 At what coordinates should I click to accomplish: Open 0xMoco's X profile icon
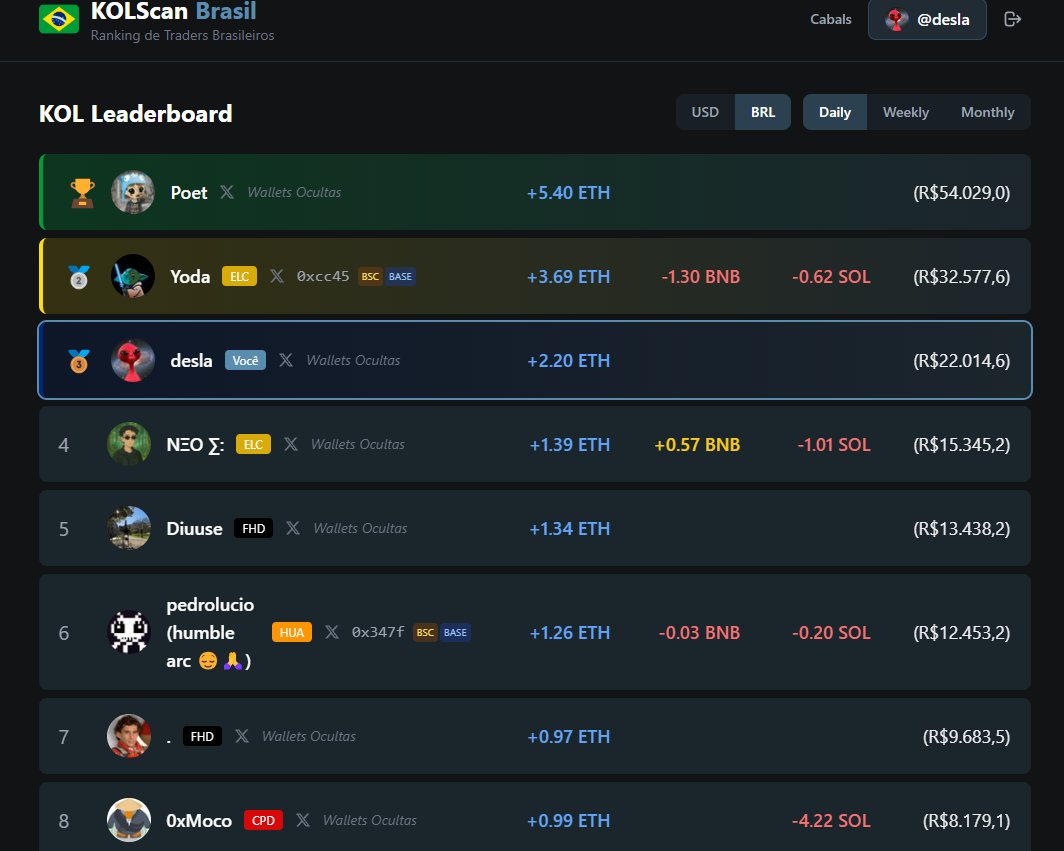click(303, 820)
